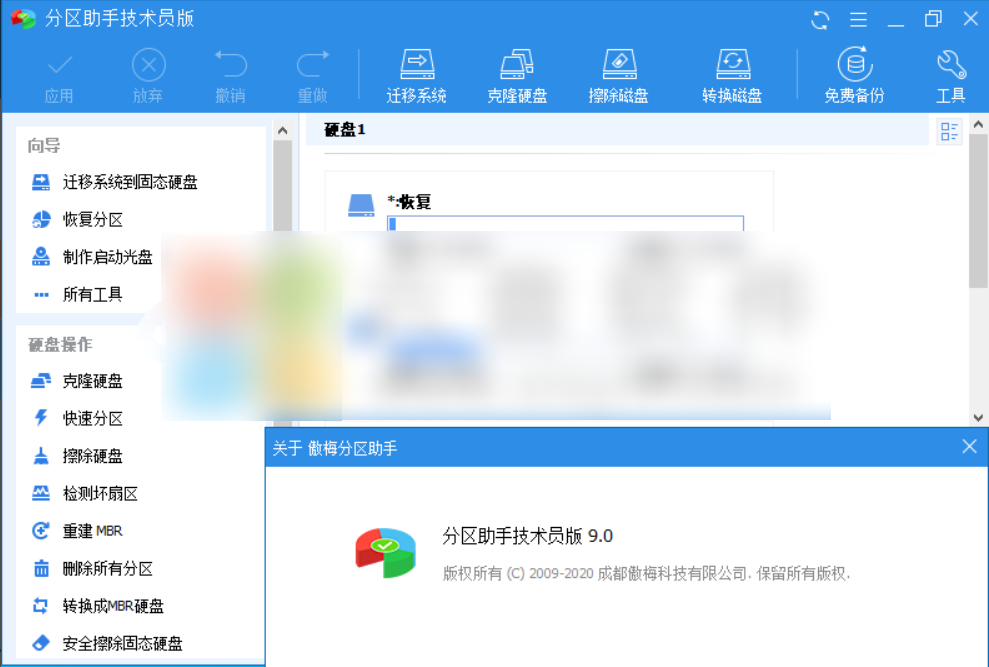This screenshot has height=667, width=989.
Task: Choose 克隆硬盘 under 硬盘操作
Action: 93,381
